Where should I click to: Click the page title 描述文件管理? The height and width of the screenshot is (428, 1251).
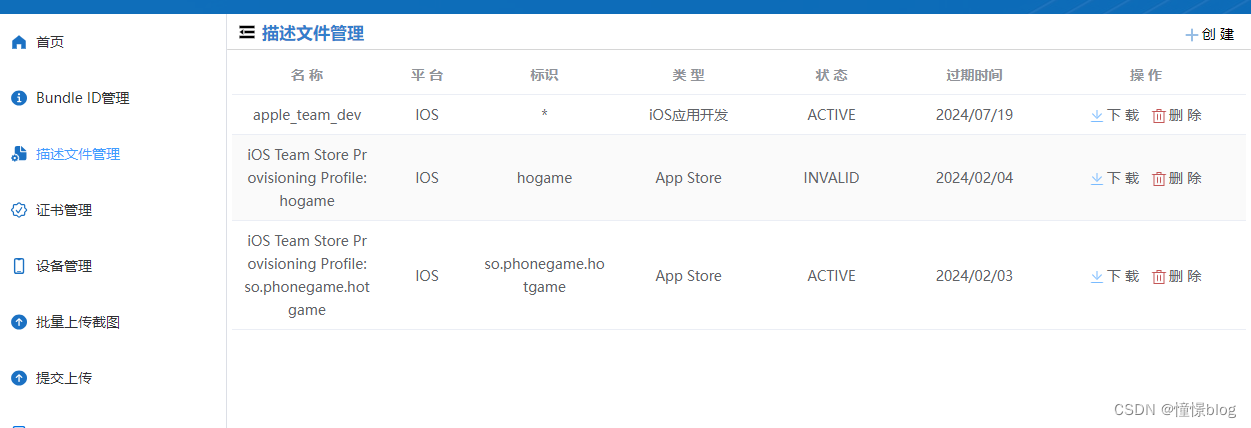pos(313,33)
